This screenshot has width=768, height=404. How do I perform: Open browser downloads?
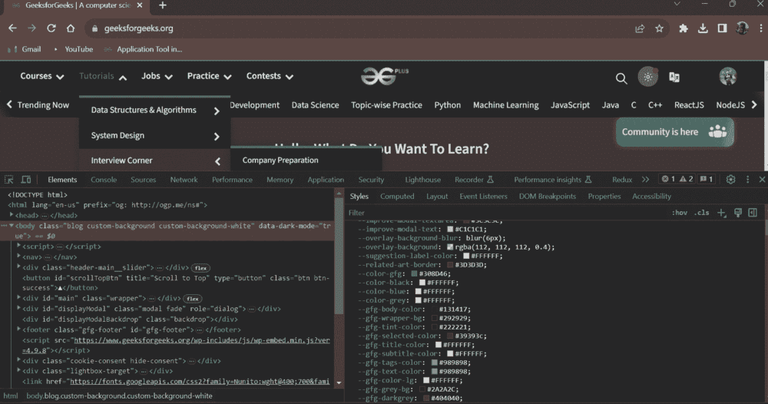click(x=703, y=28)
